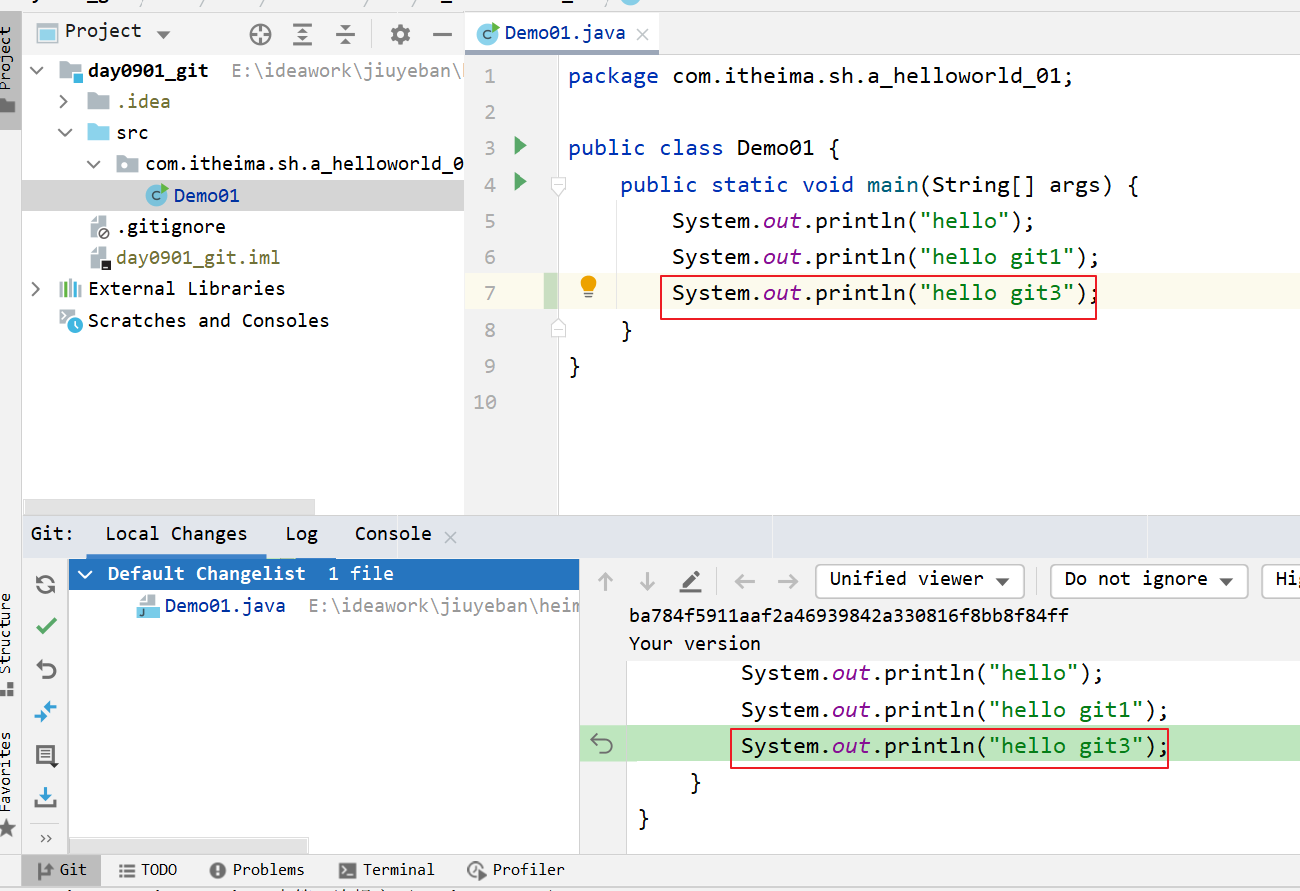1300x891 pixels.
Task: Collapse the main method fold marker
Action: coord(558,184)
